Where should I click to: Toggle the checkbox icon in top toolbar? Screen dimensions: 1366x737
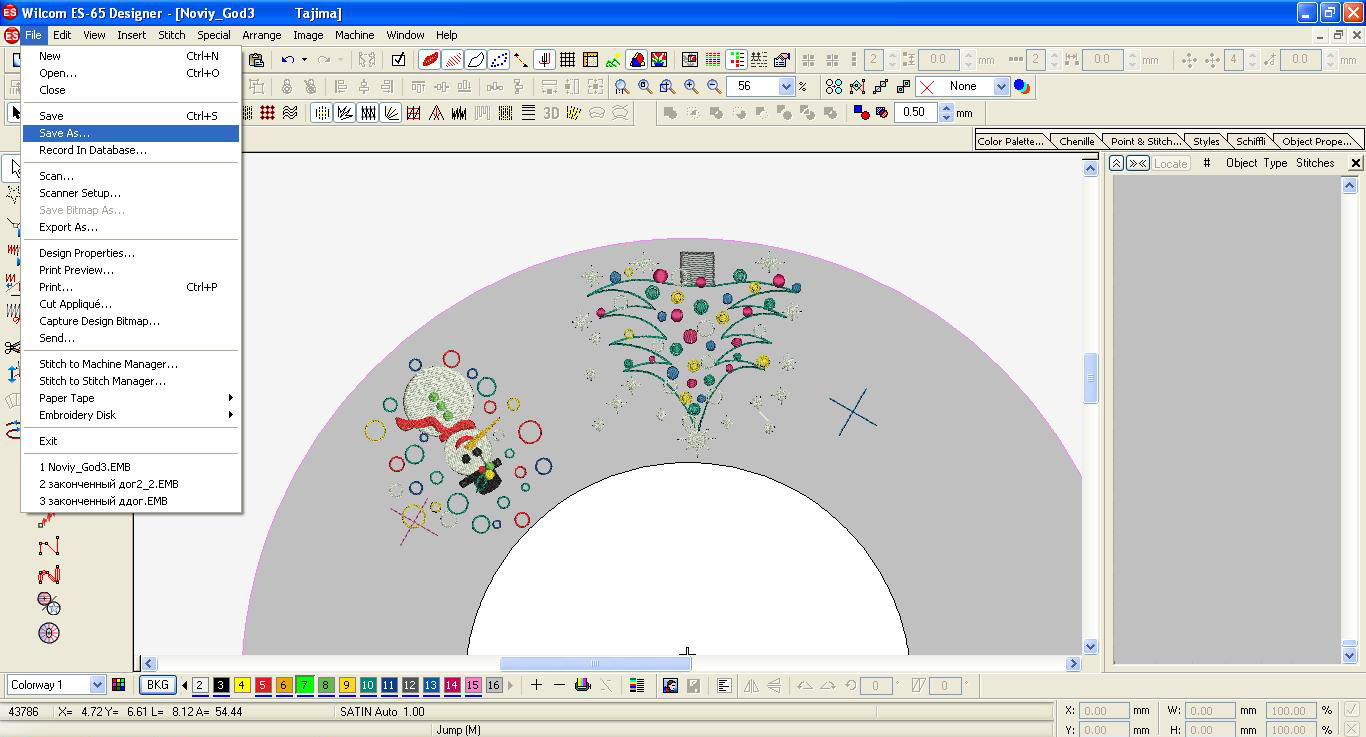pos(398,60)
